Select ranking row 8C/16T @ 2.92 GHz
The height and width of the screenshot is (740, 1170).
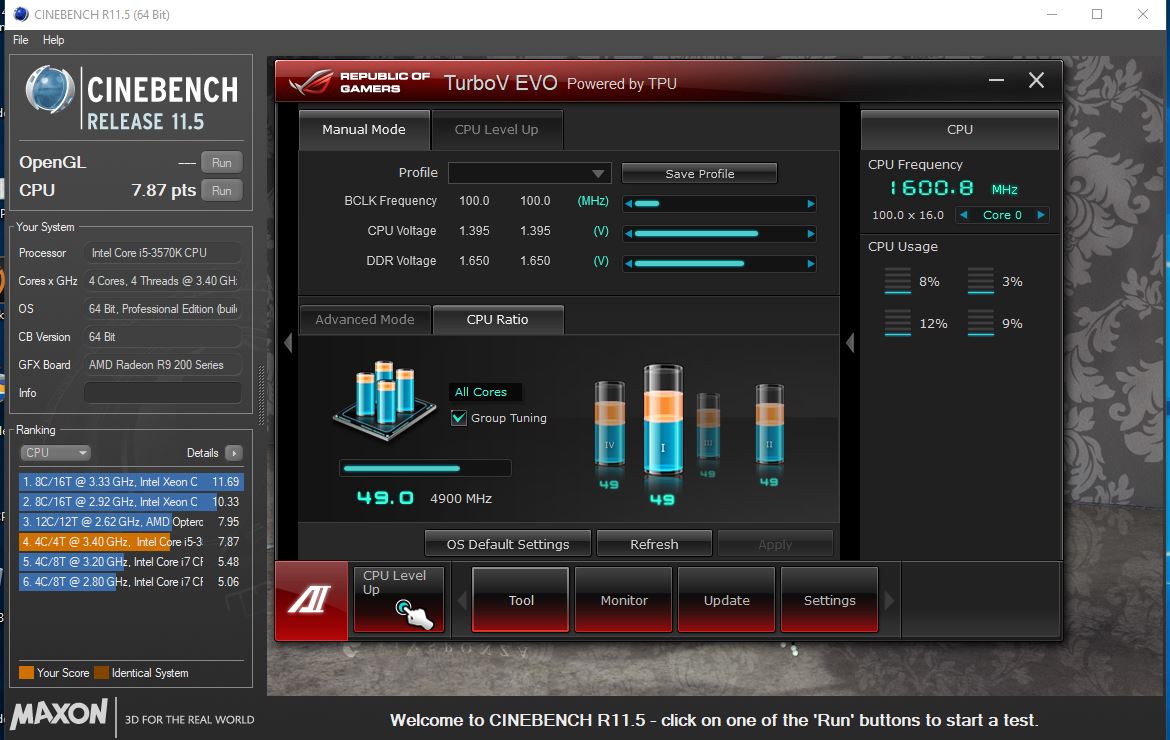(131, 502)
